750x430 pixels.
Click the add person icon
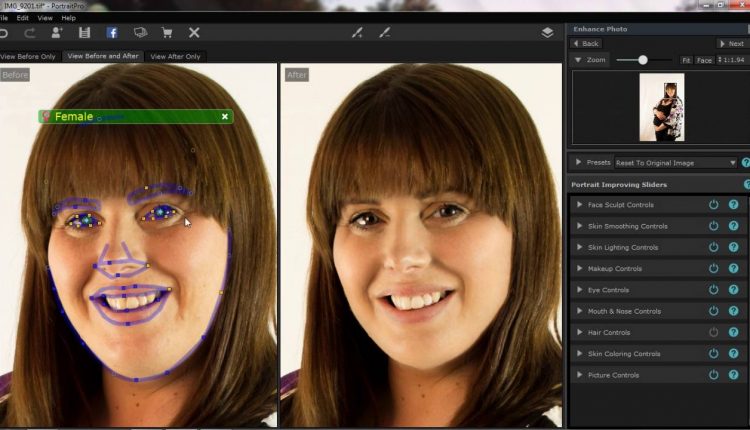[x=57, y=33]
